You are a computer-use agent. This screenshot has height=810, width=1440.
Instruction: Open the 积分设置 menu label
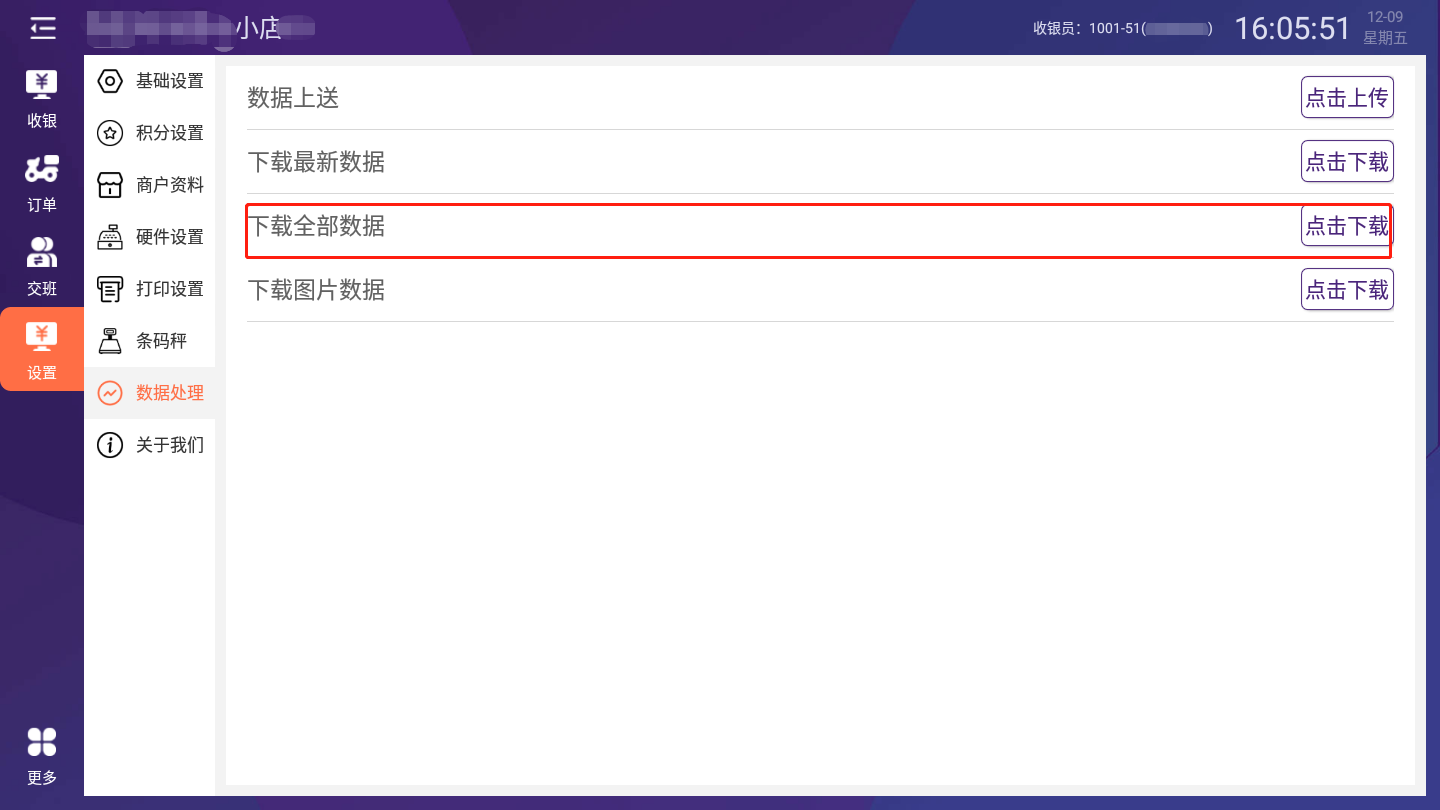[170, 133]
